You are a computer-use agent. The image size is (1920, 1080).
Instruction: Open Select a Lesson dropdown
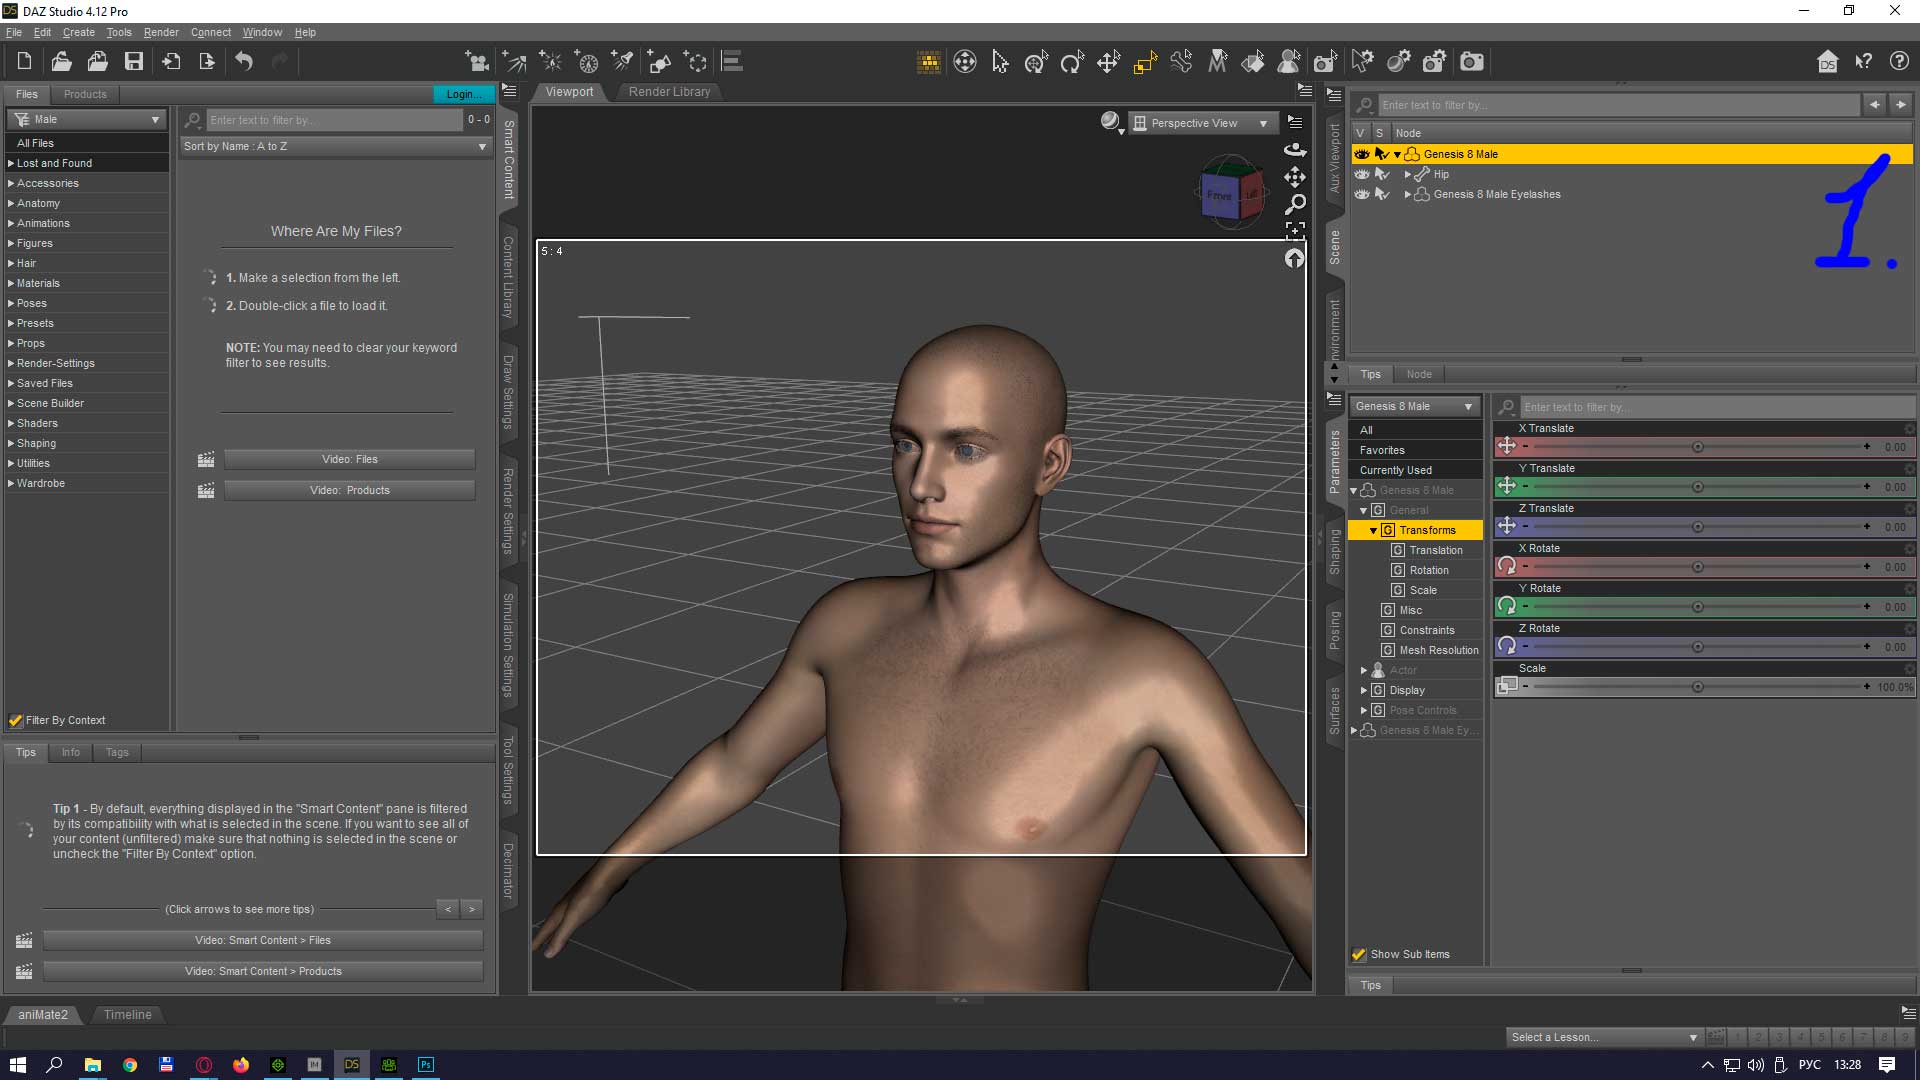tap(1604, 1037)
